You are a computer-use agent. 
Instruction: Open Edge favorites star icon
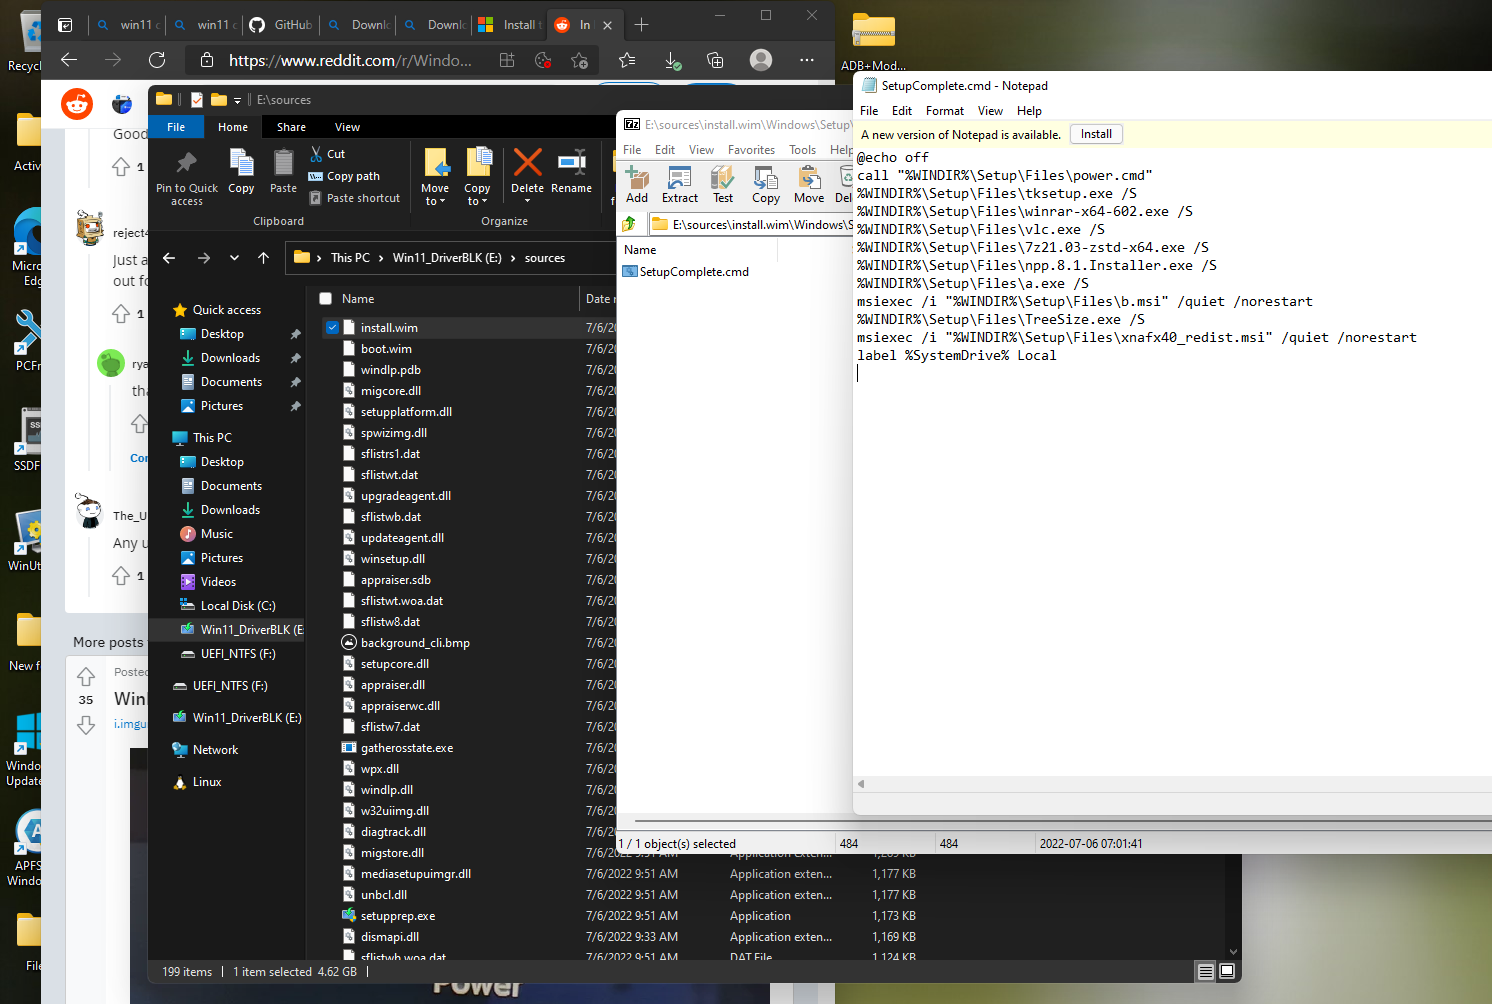[627, 60]
